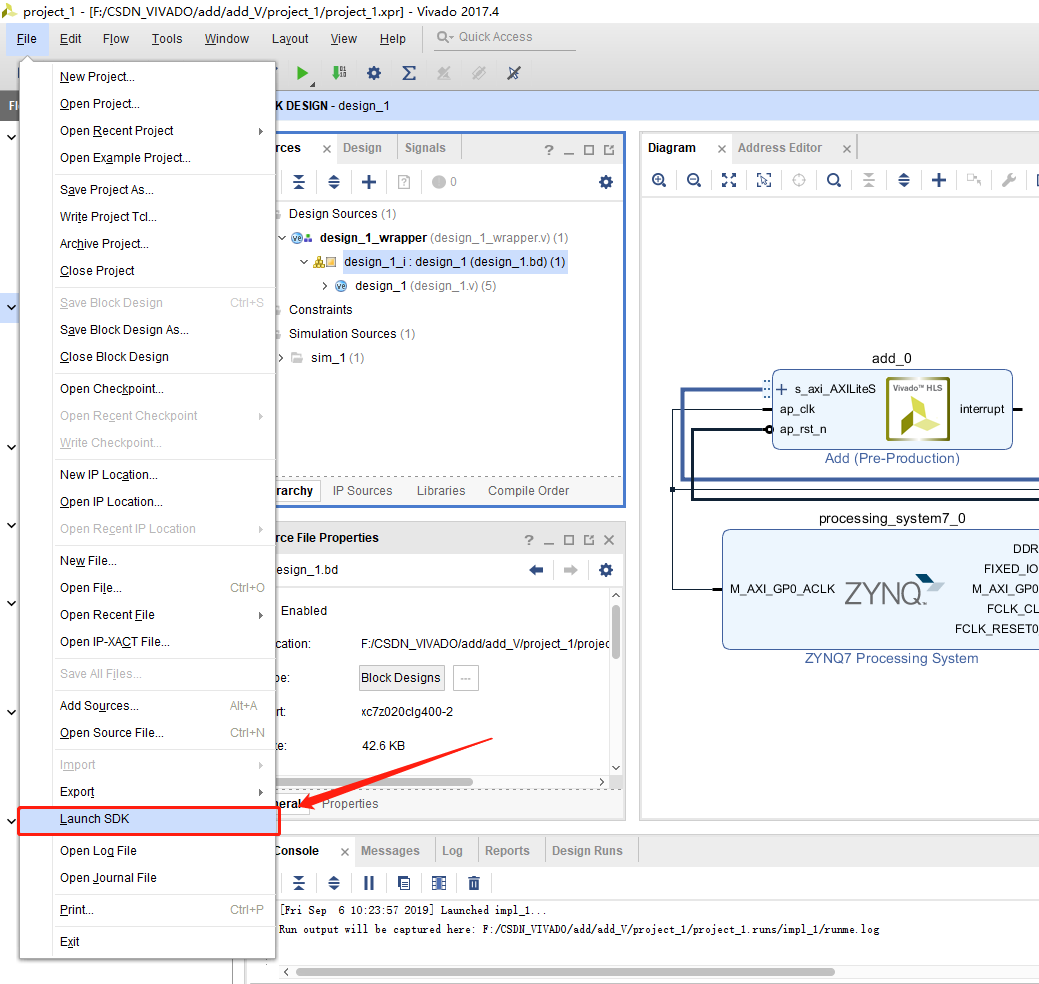Screen dimensions: 1039x984
Task: Close the Address Editor tab
Action: (846, 149)
